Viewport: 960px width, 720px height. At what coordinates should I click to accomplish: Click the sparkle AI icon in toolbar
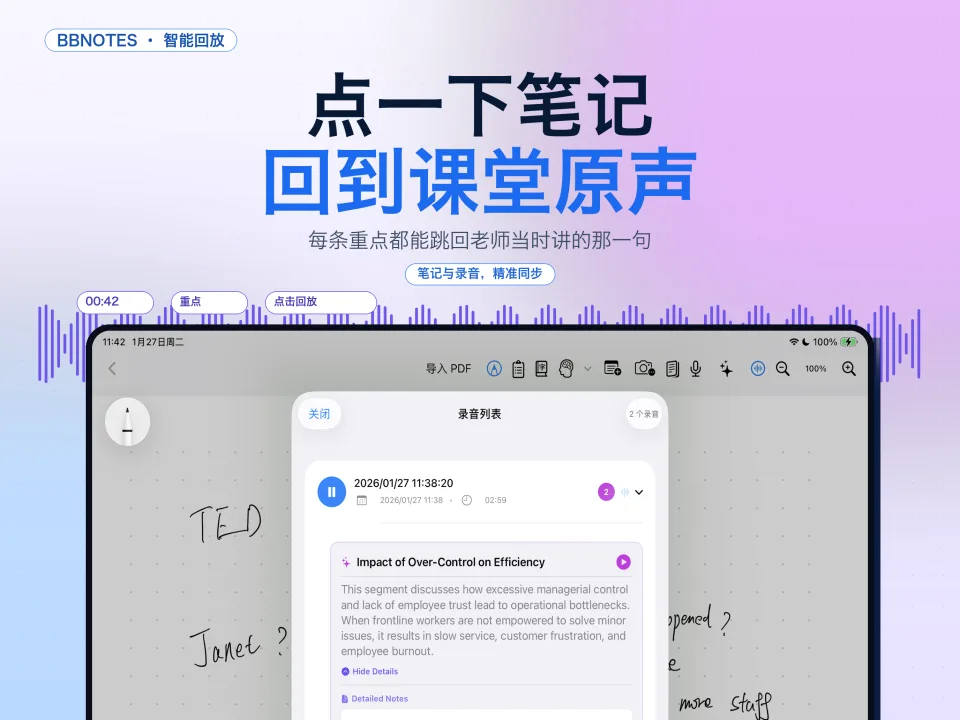726,369
